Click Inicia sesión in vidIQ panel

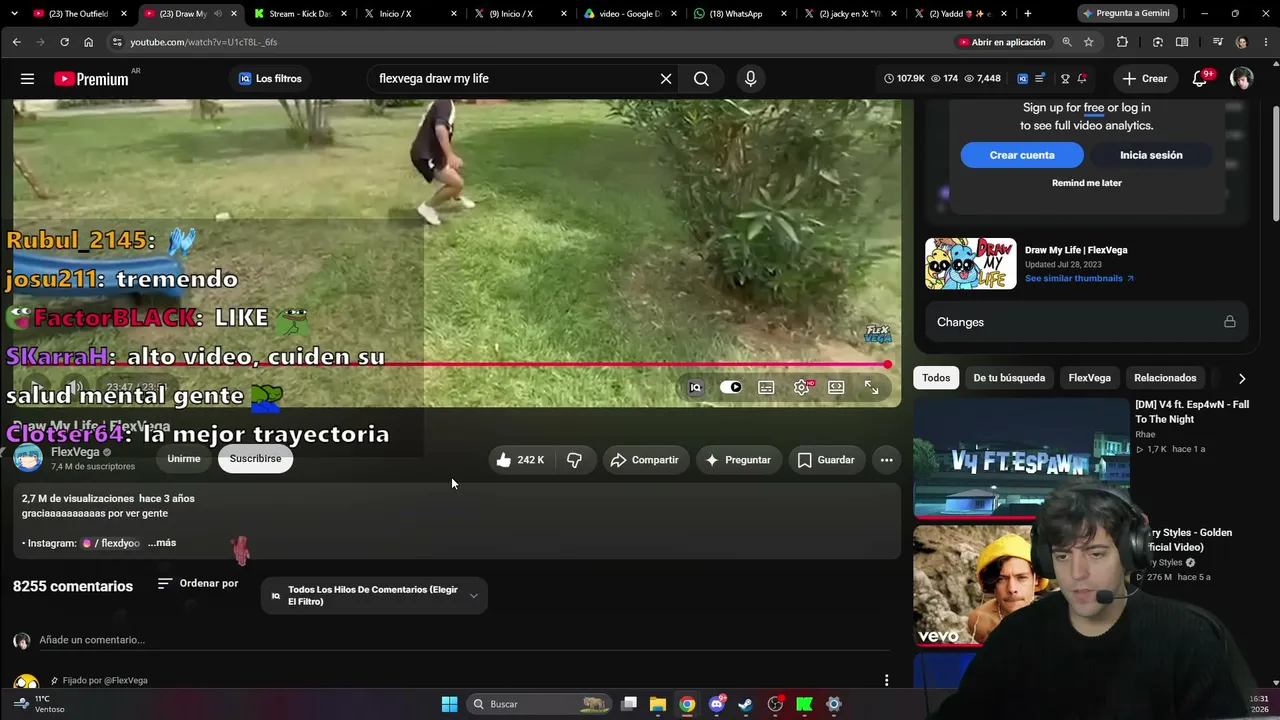click(x=1151, y=155)
